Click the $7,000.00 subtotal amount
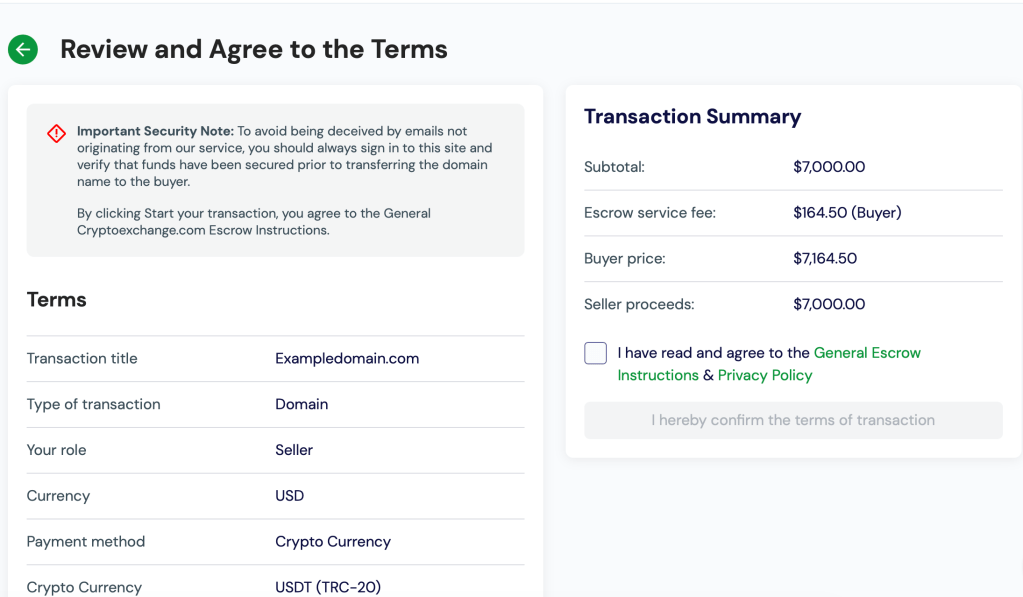 [x=828, y=167]
